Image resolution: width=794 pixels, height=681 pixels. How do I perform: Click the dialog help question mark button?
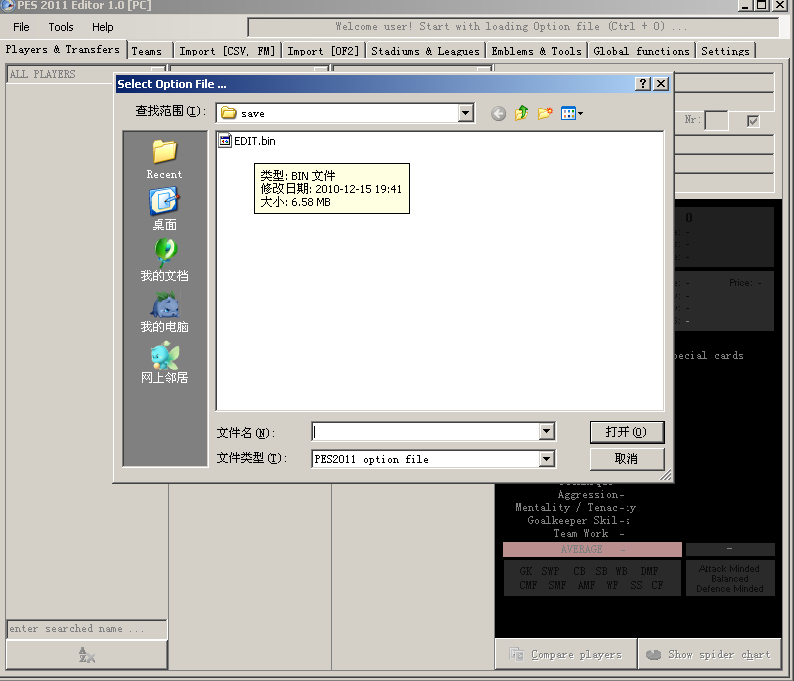(x=643, y=84)
